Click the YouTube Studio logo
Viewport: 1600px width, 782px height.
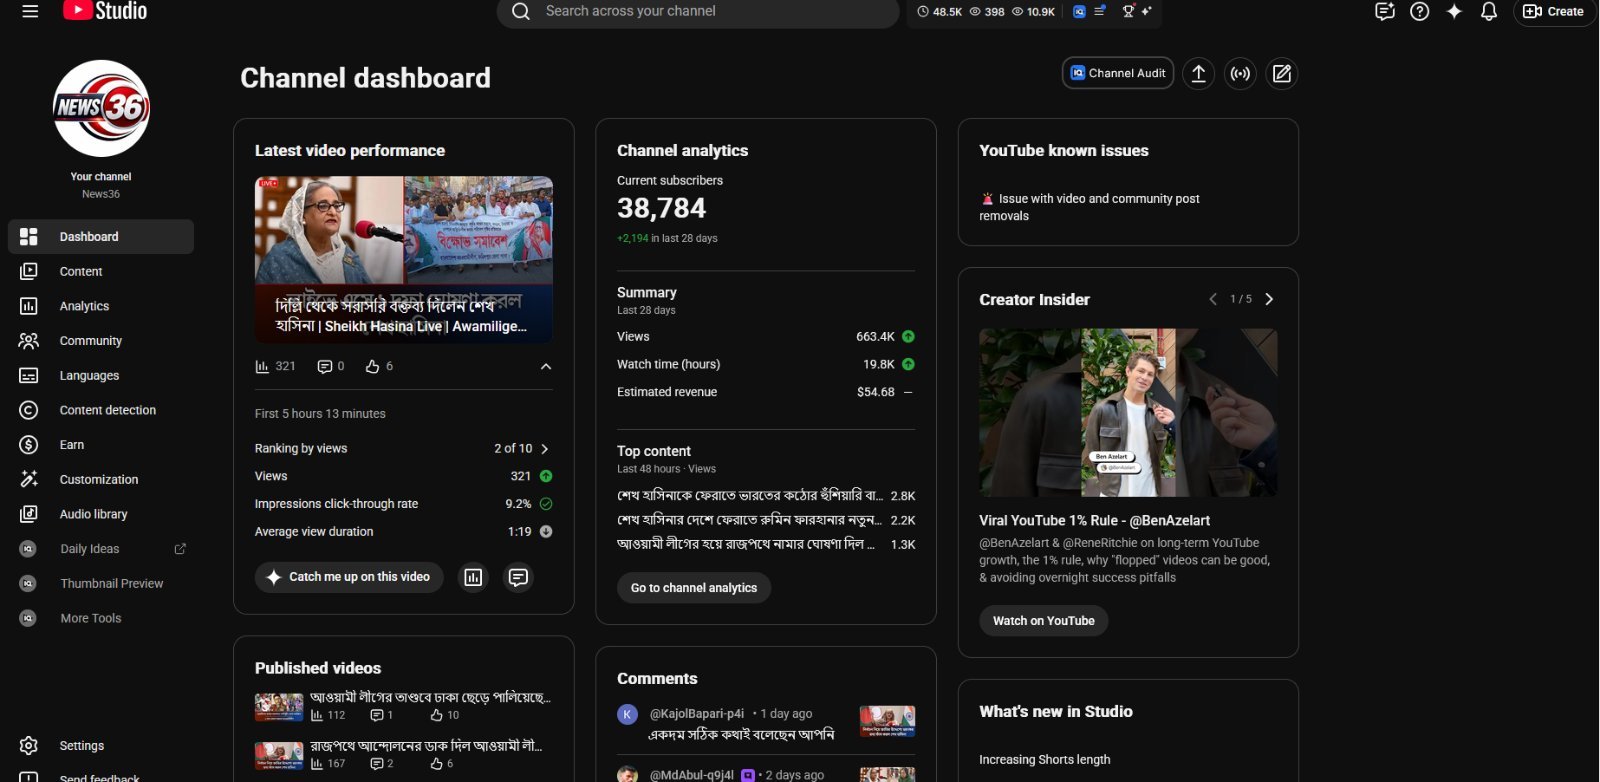point(105,11)
